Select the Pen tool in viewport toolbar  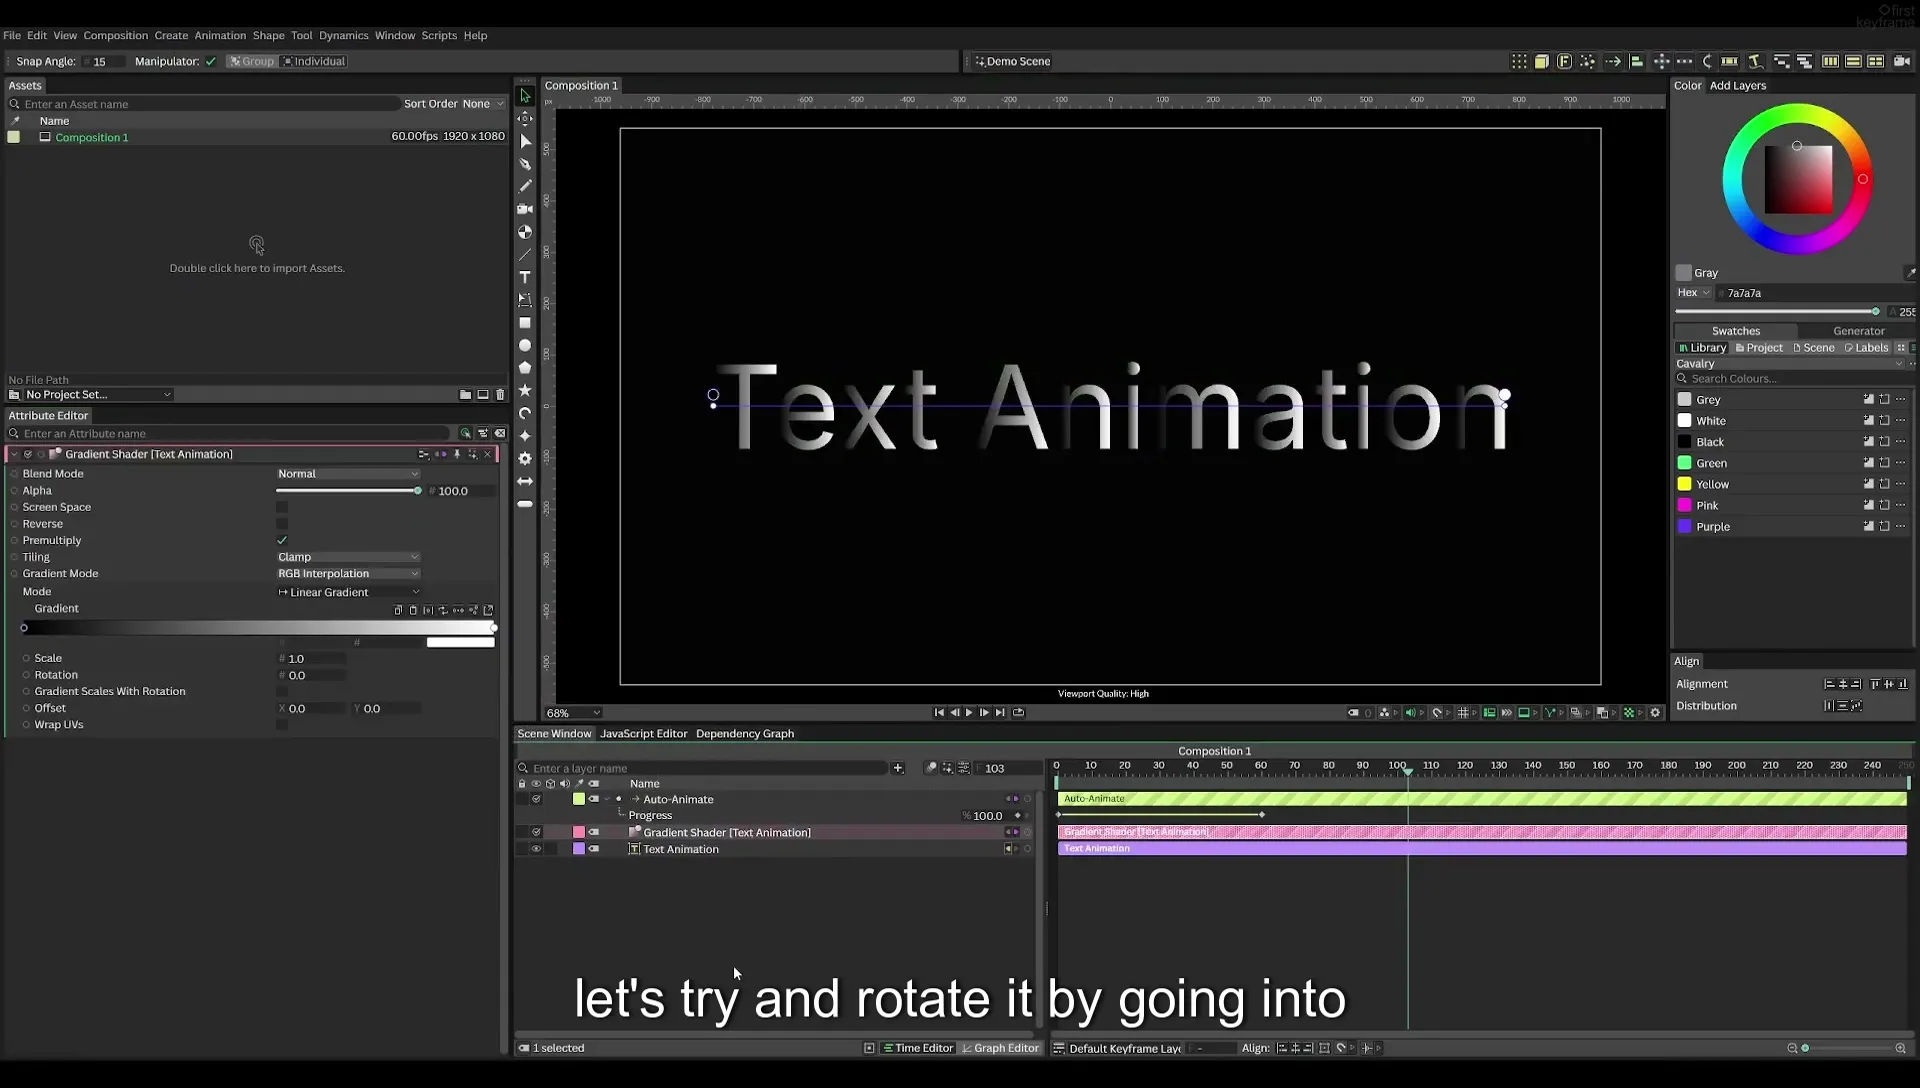click(525, 164)
